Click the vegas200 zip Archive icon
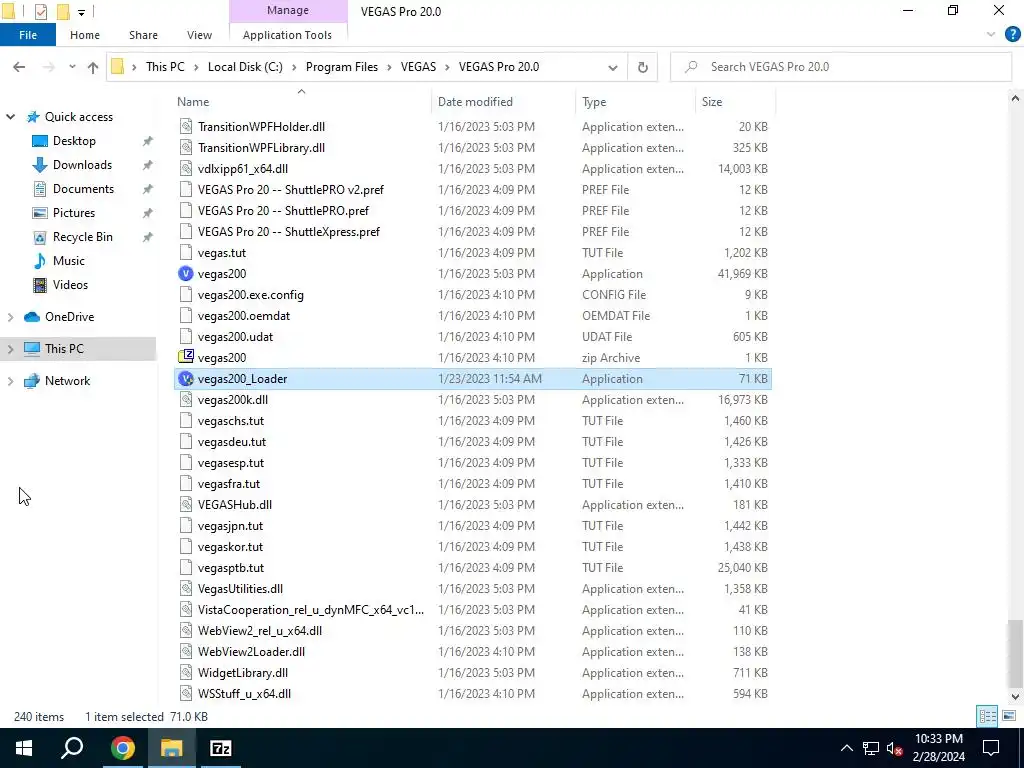 186,357
